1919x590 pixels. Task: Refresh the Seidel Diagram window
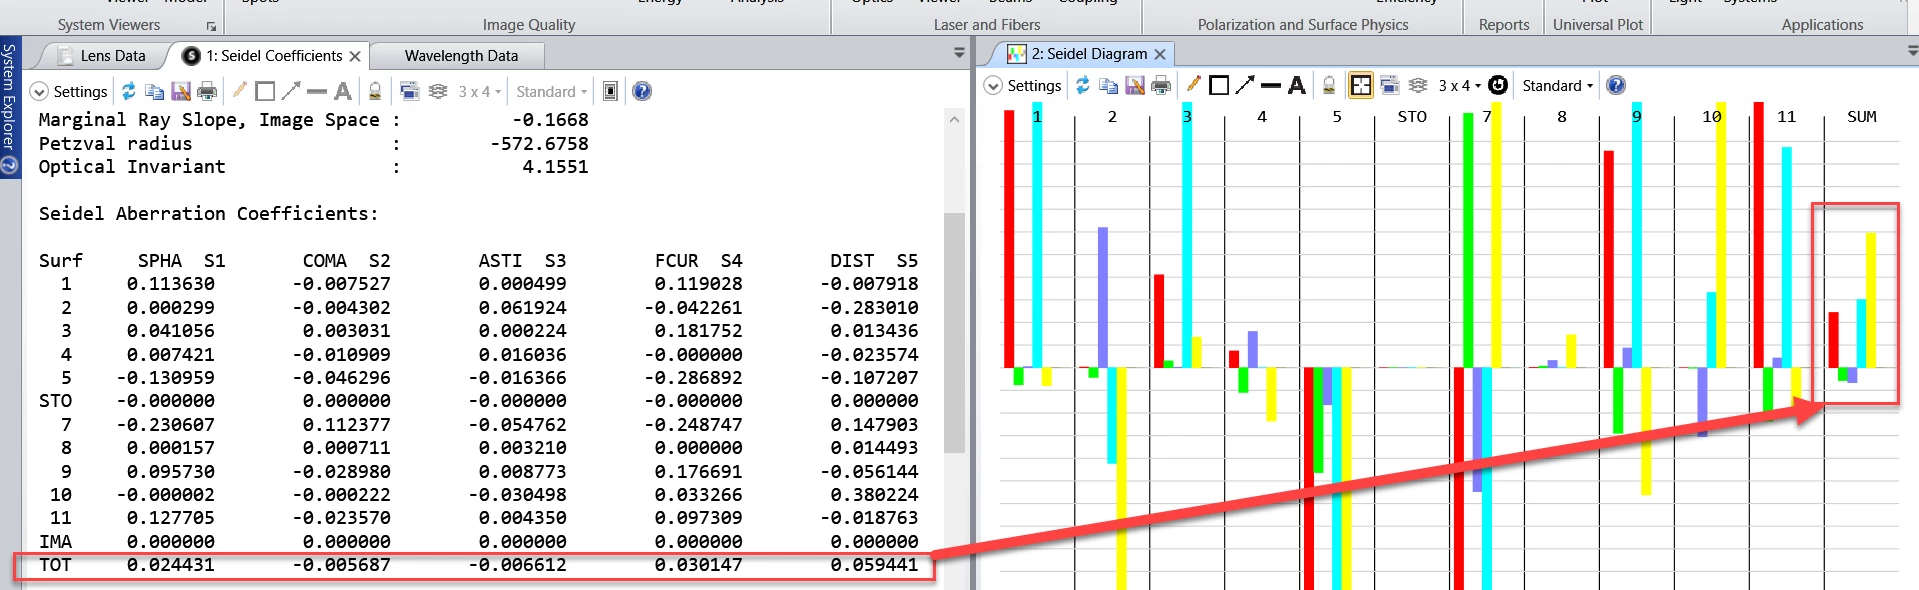pos(1083,85)
